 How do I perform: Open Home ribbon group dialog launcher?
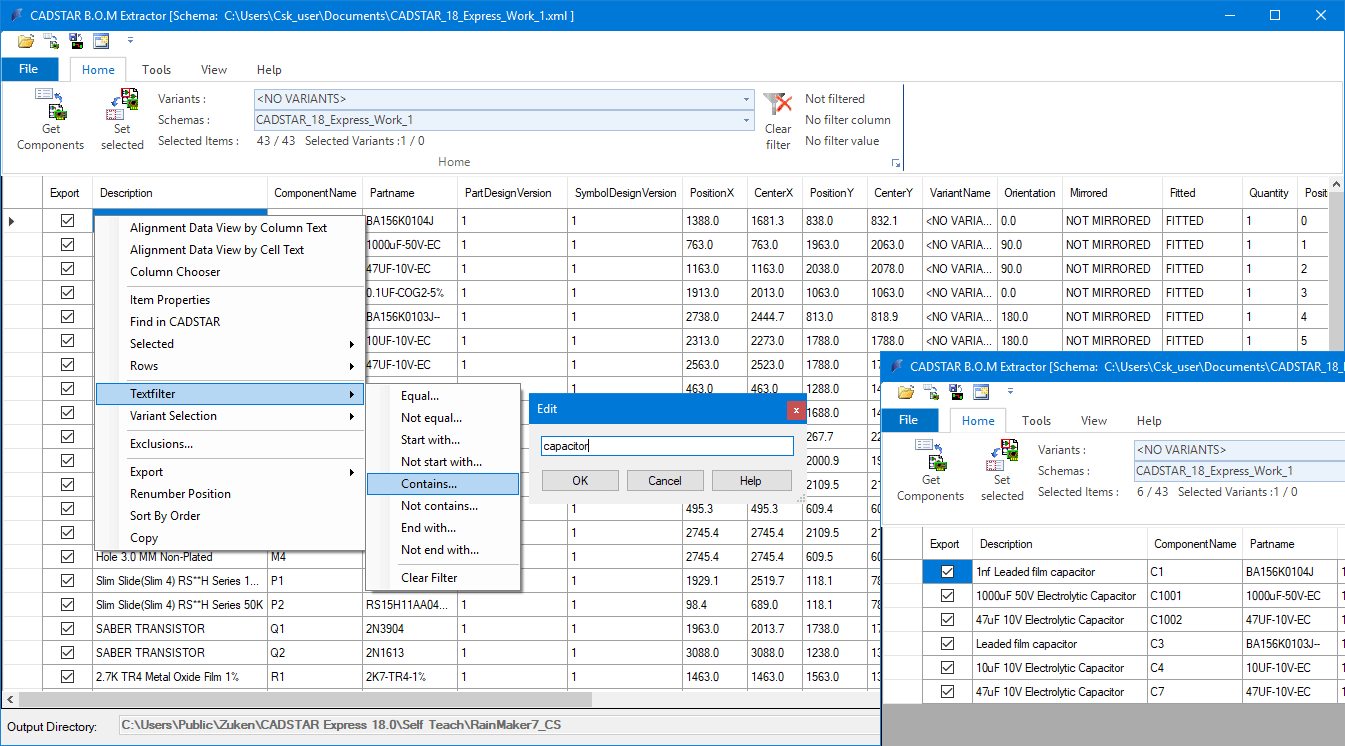(896, 164)
